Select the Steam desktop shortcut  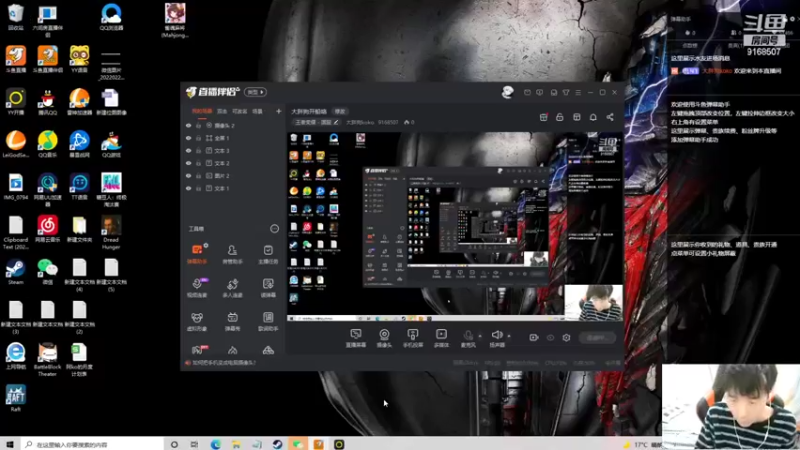point(15,272)
